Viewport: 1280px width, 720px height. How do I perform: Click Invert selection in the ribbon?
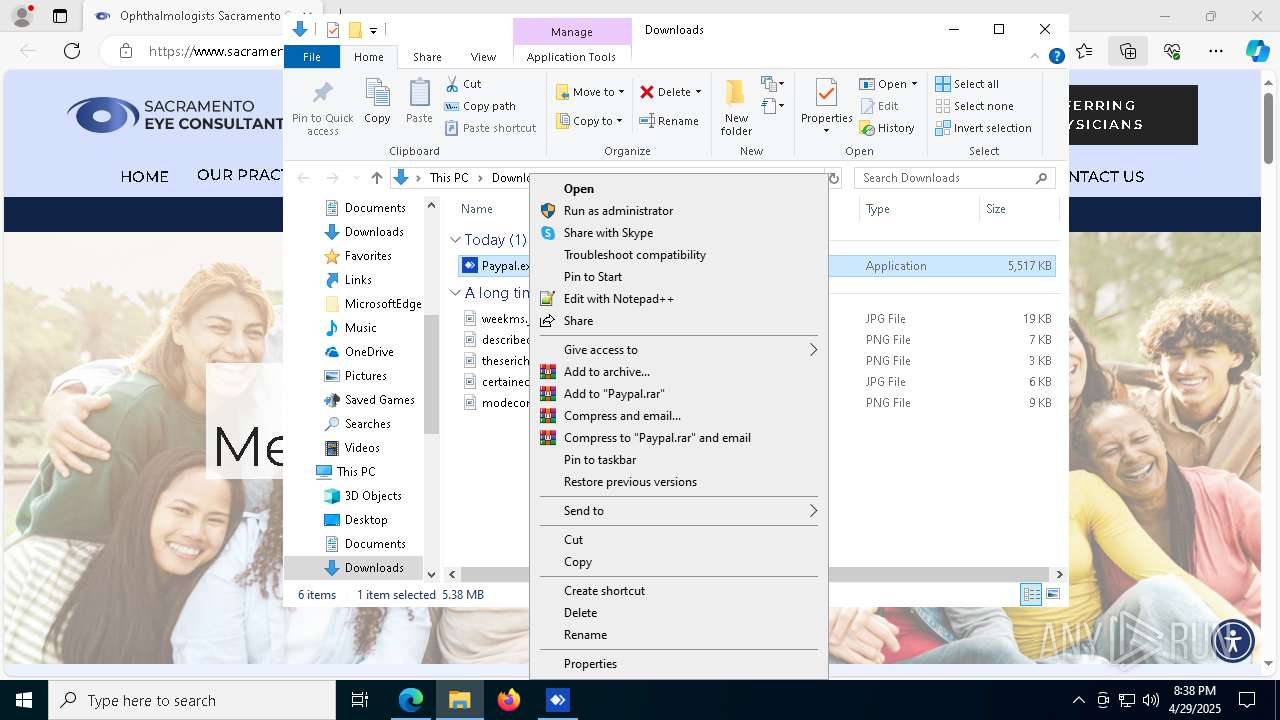click(983, 128)
